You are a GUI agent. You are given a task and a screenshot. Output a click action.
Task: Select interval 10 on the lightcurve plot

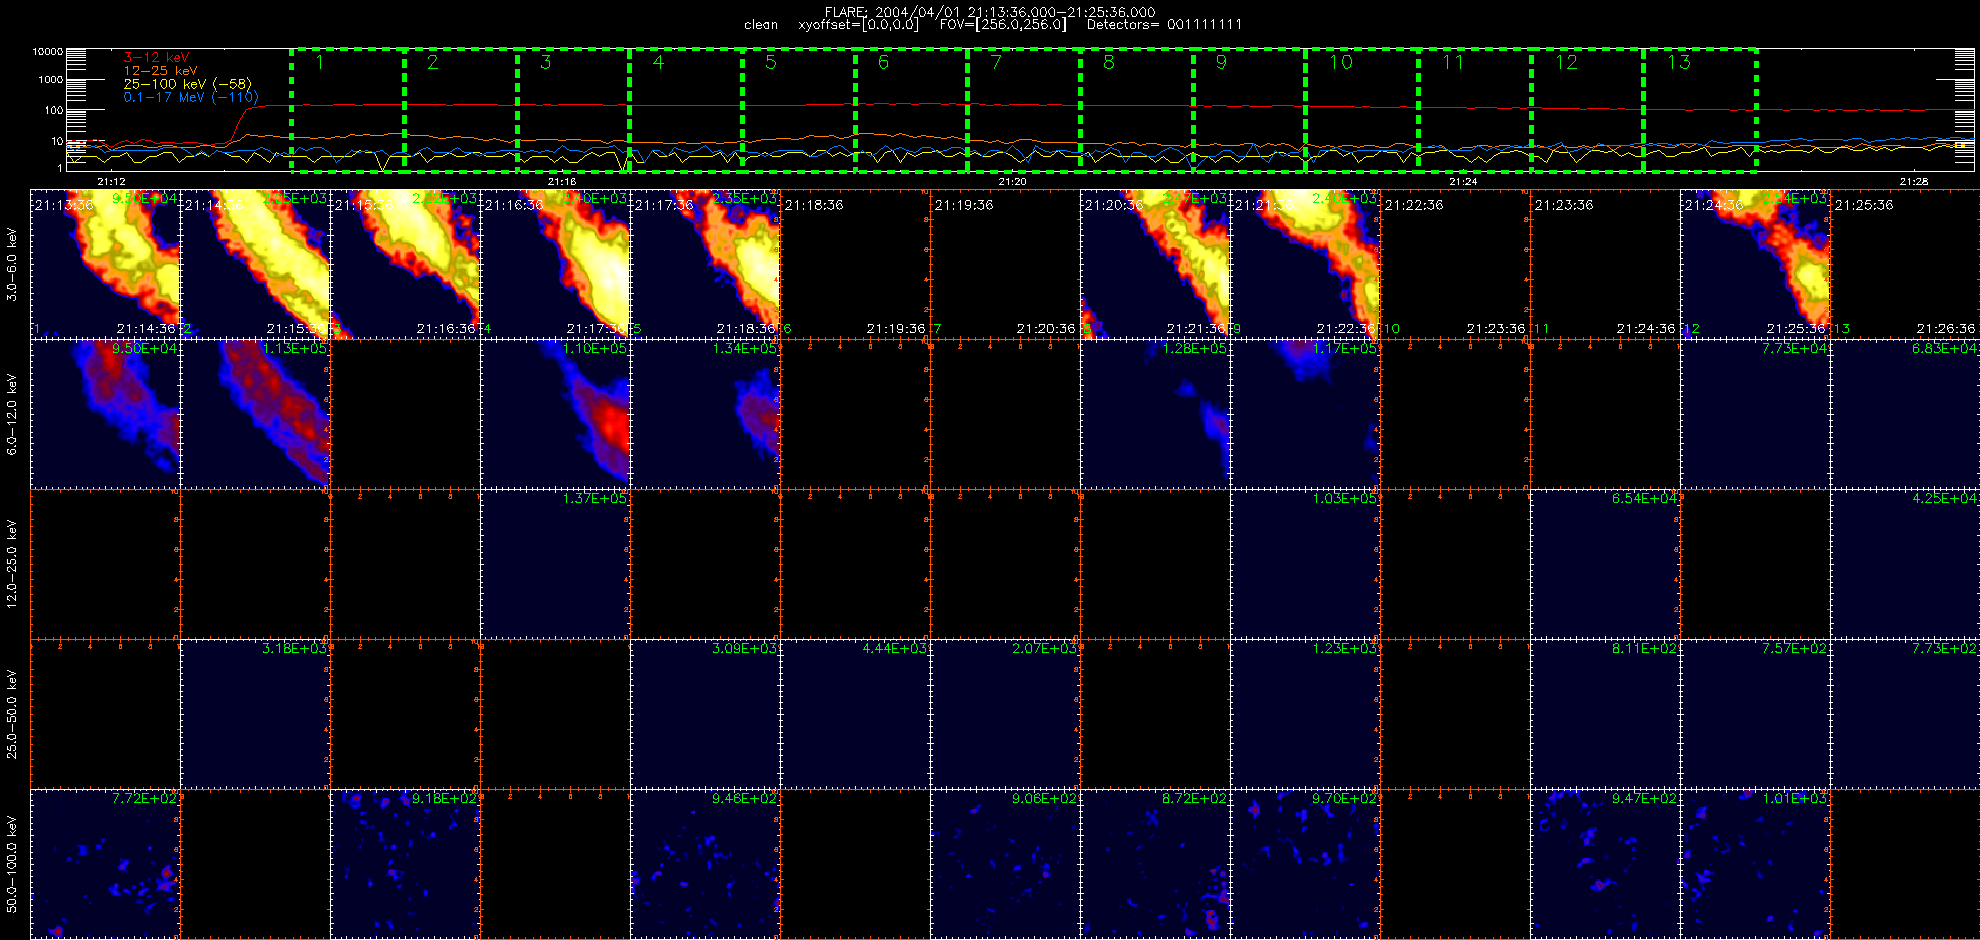click(1362, 110)
